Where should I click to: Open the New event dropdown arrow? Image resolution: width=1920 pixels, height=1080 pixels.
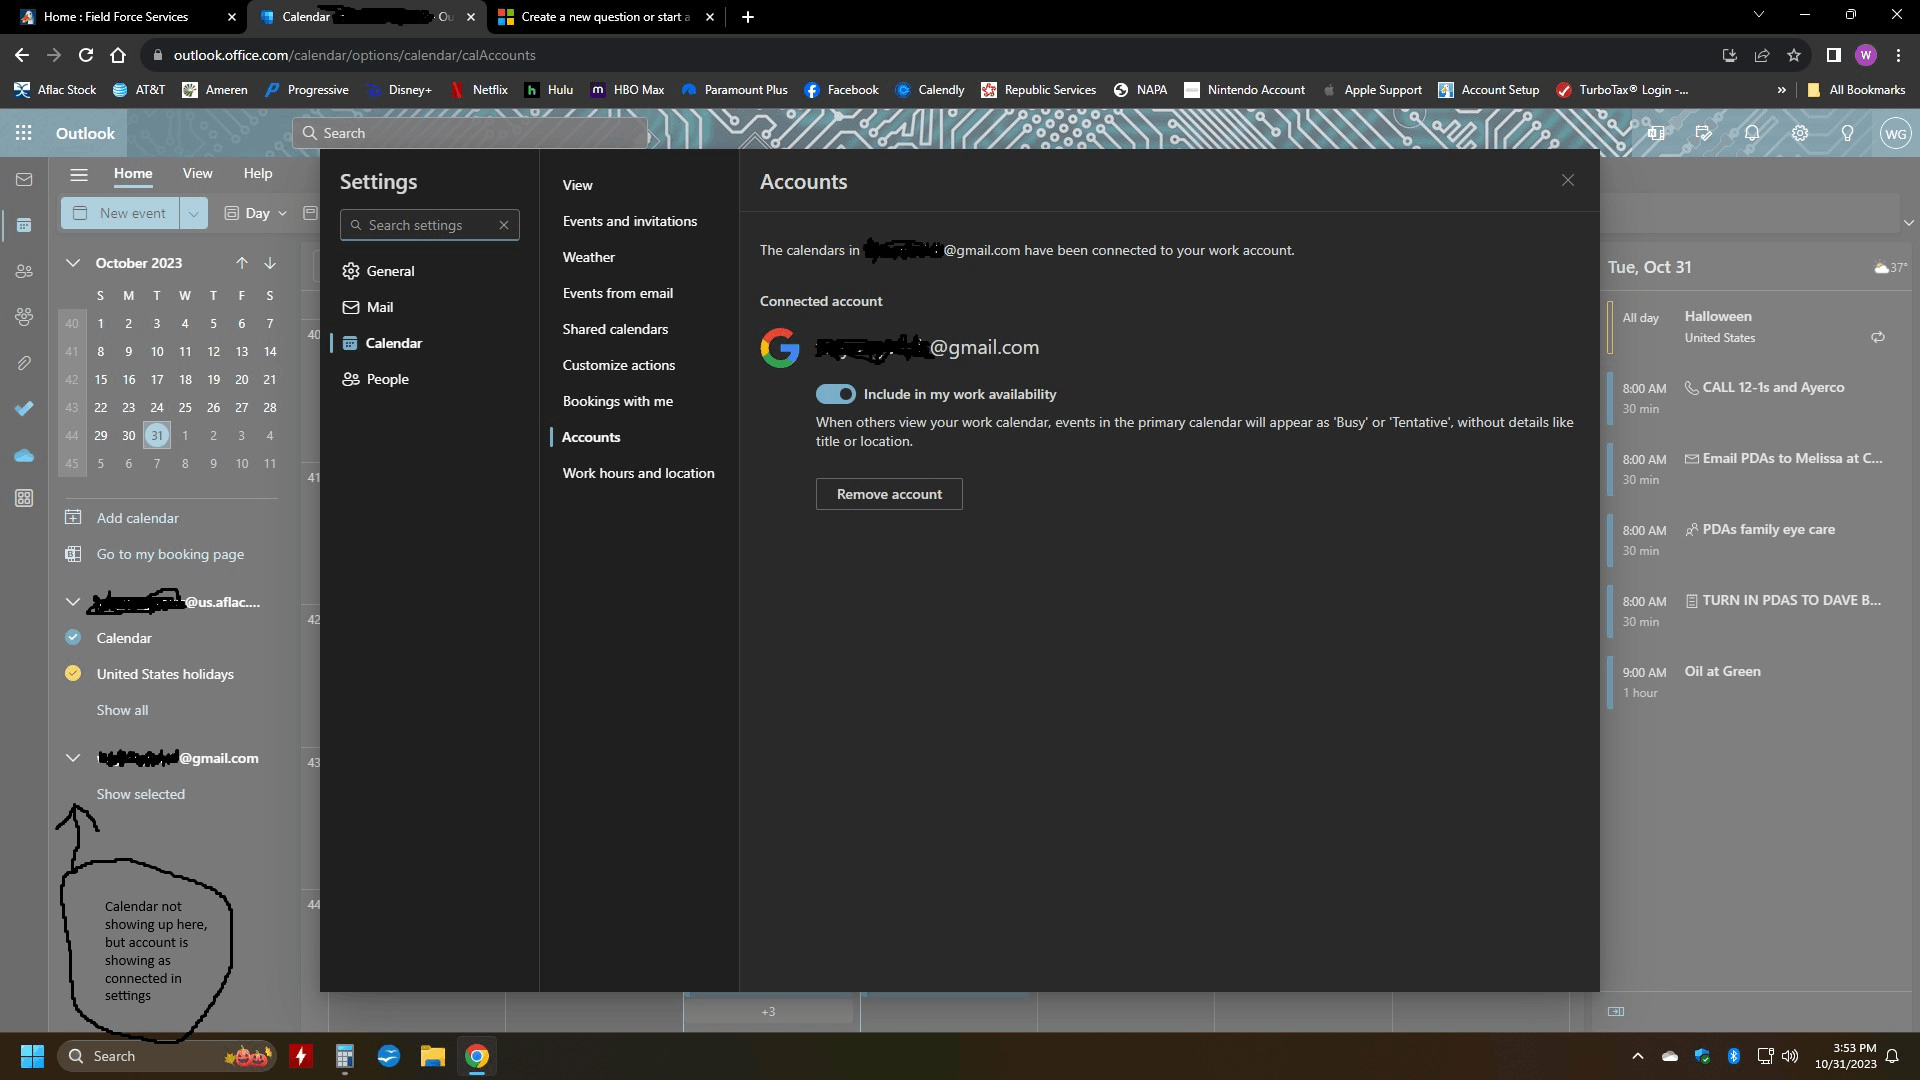194,213
